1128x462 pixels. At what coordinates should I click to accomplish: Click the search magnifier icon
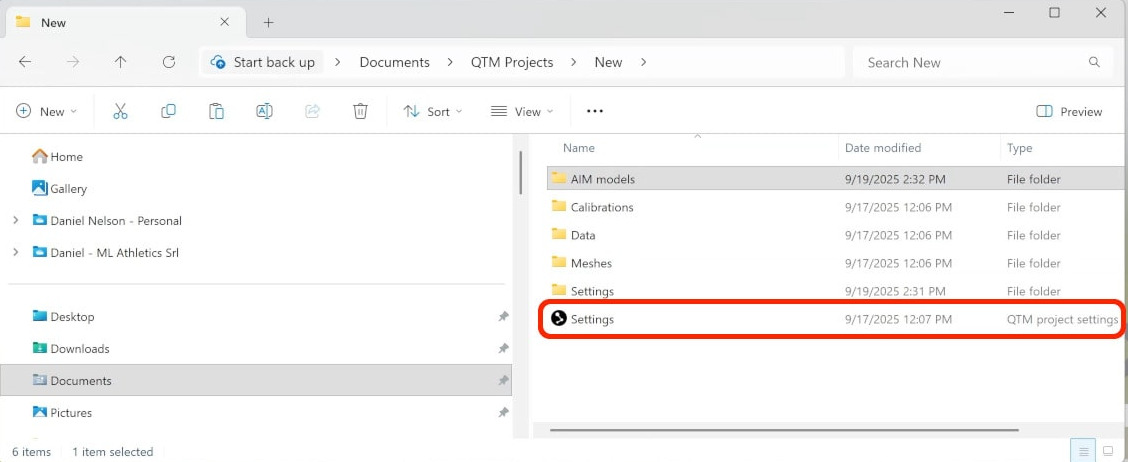[1094, 63]
